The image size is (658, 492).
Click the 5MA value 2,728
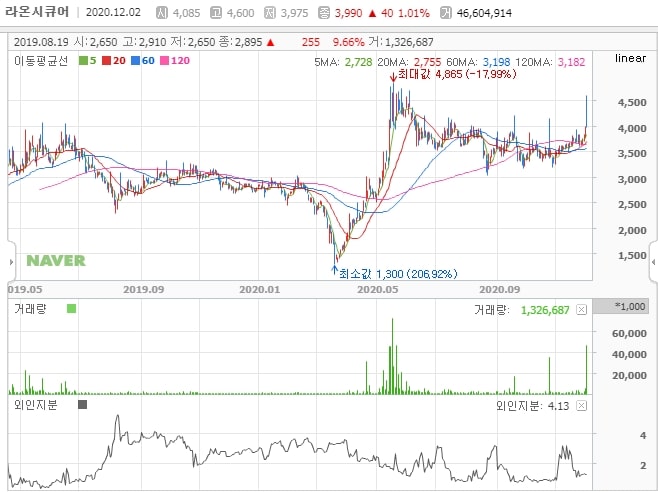[358, 62]
